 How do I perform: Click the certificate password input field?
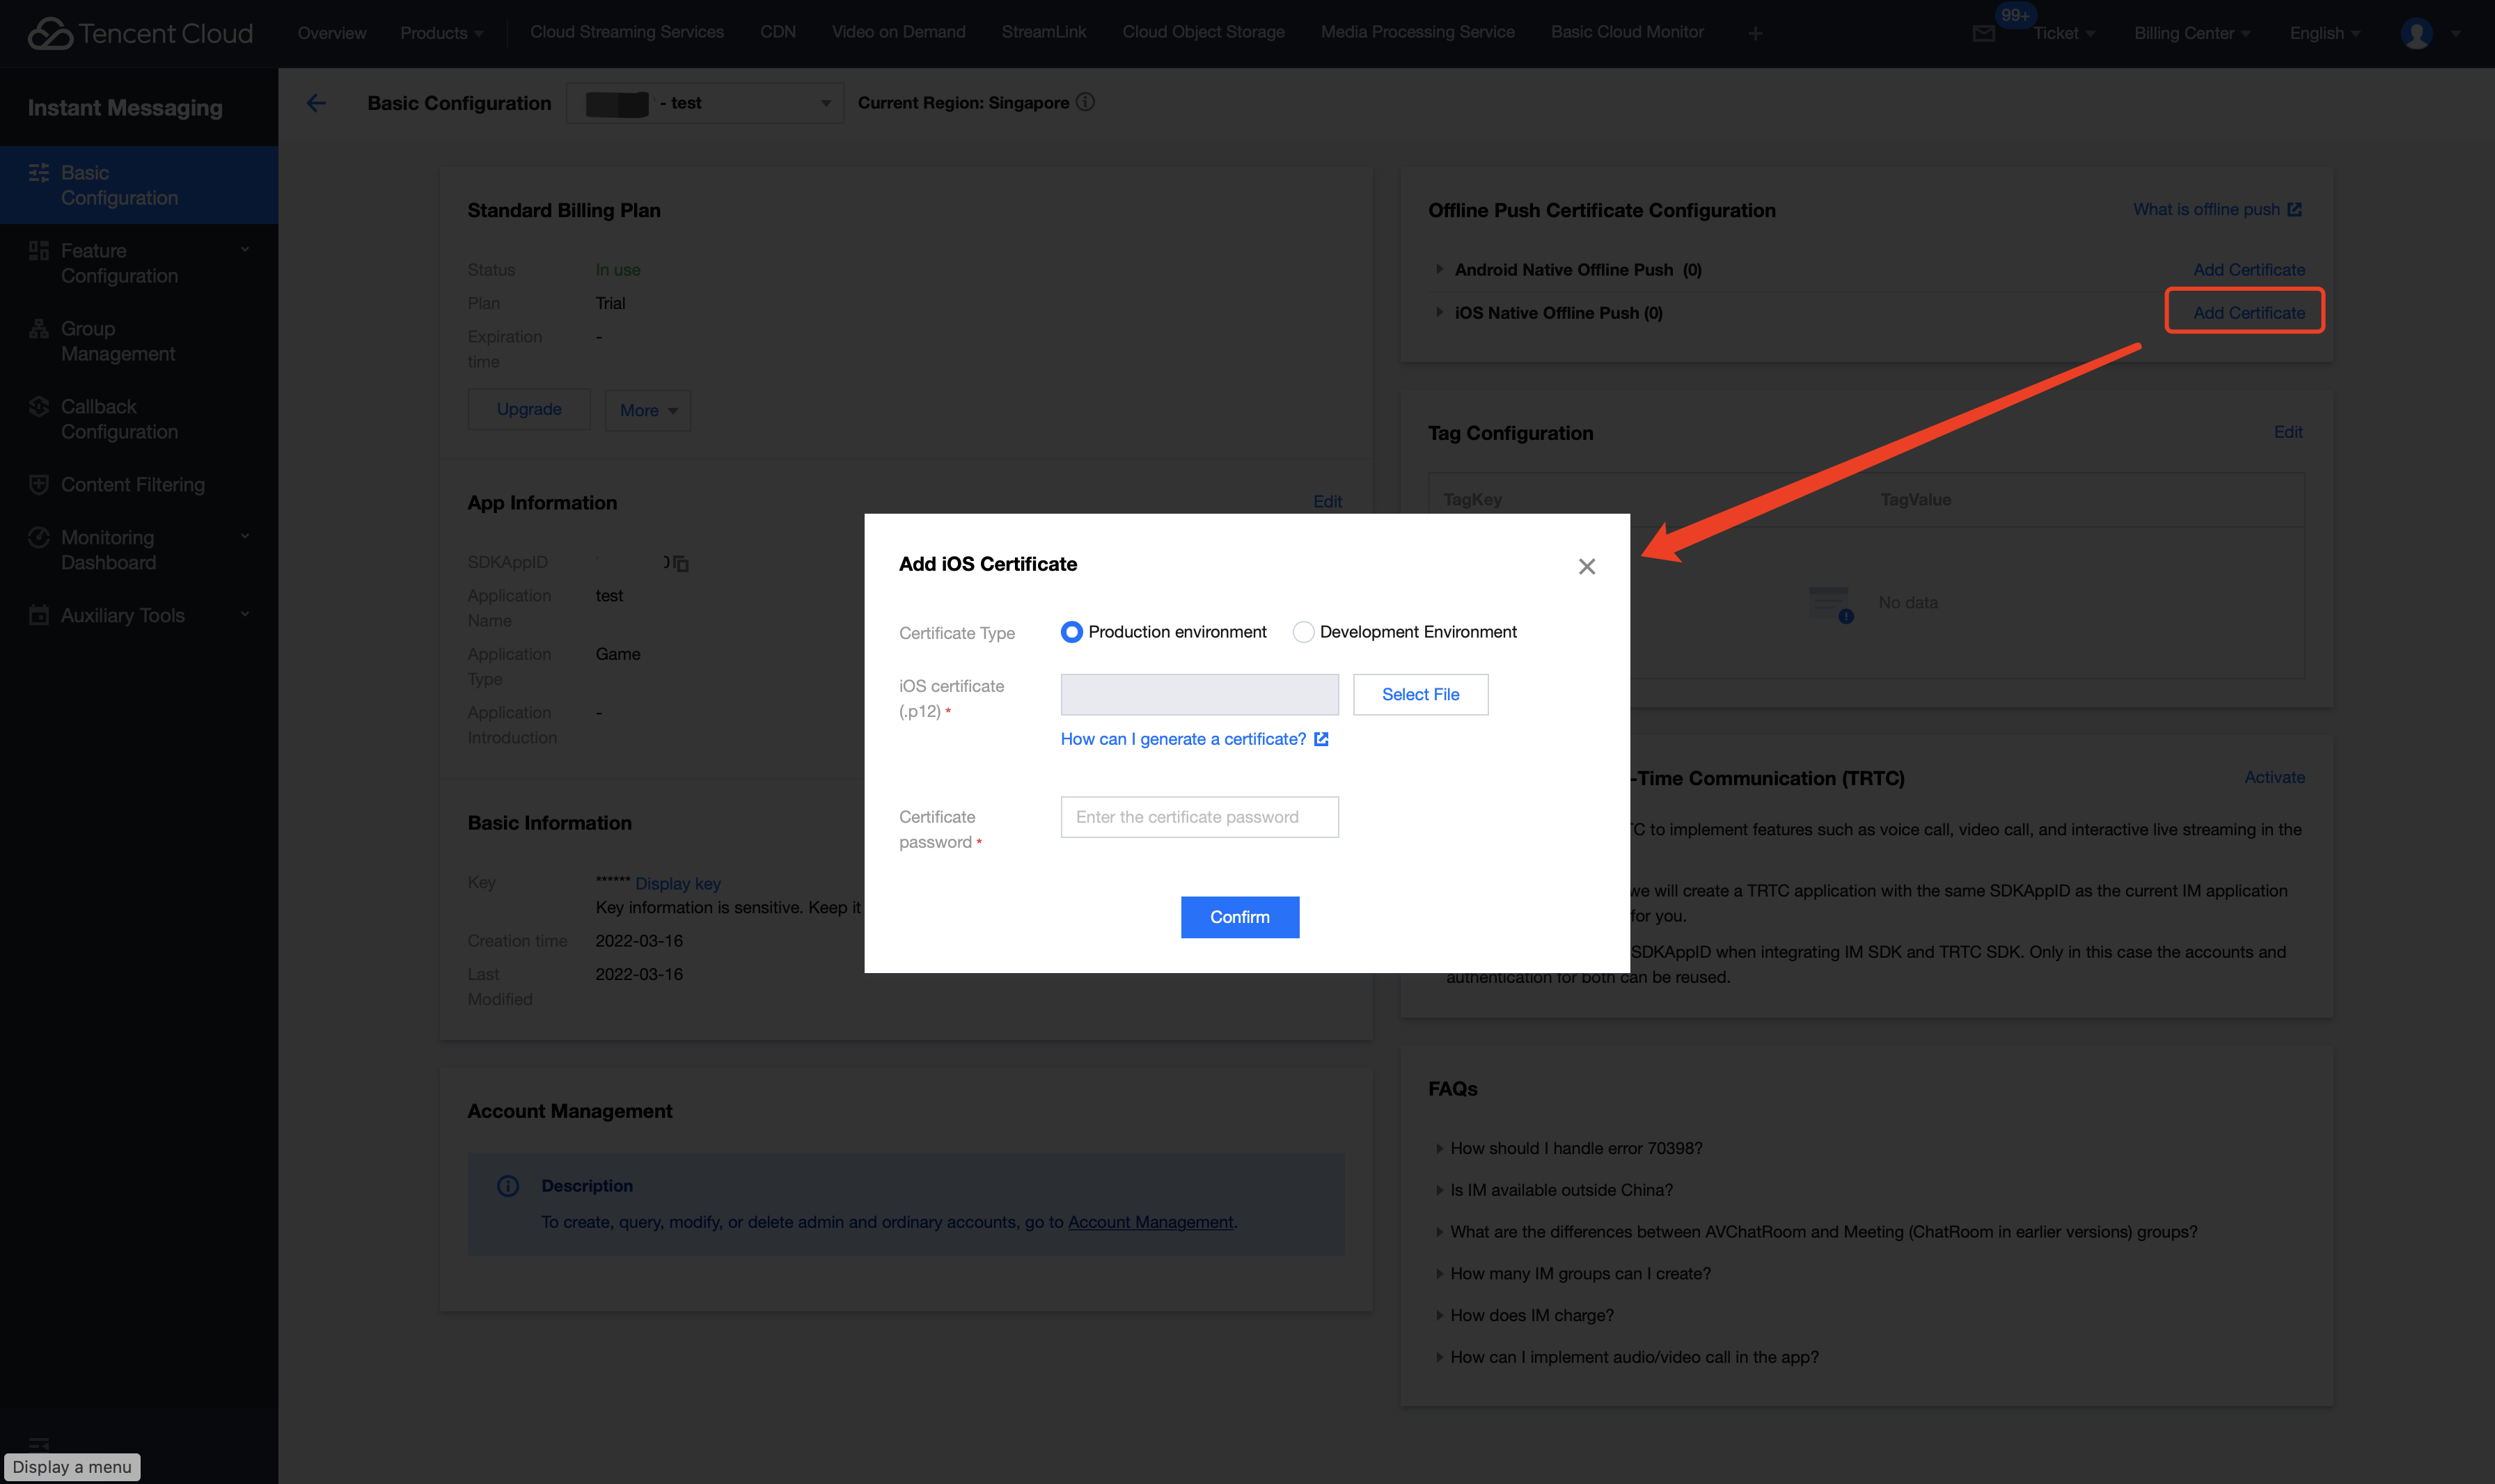point(1199,817)
